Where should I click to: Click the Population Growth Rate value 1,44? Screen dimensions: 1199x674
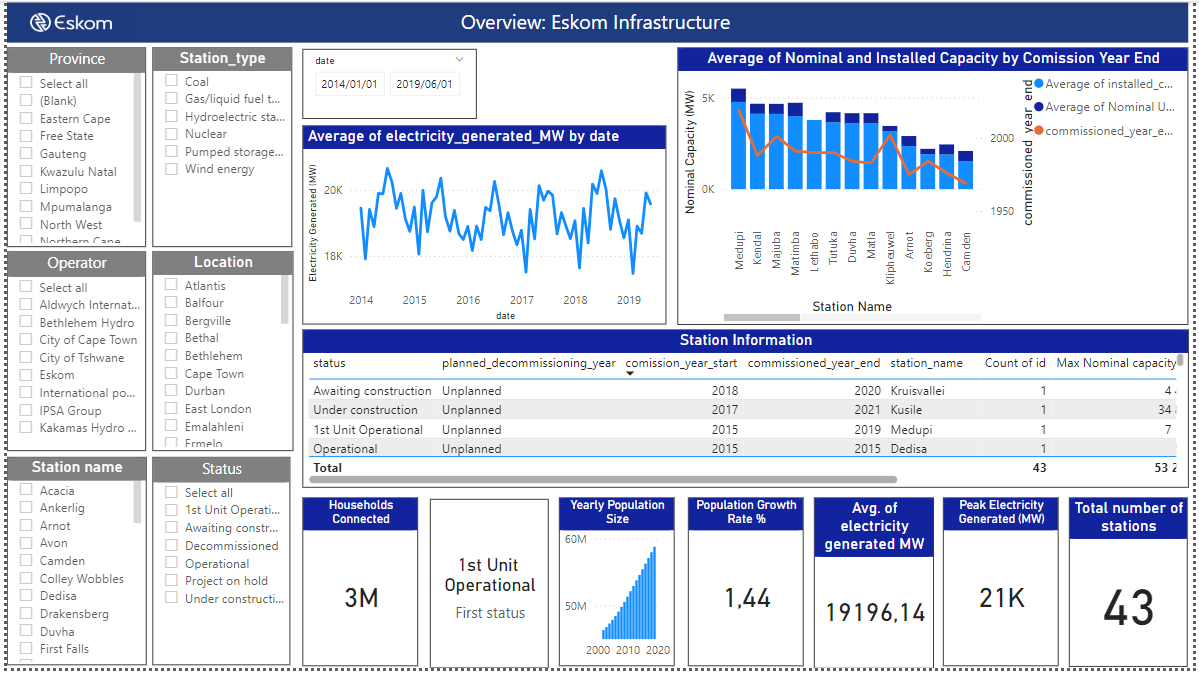pyautogui.click(x=747, y=597)
